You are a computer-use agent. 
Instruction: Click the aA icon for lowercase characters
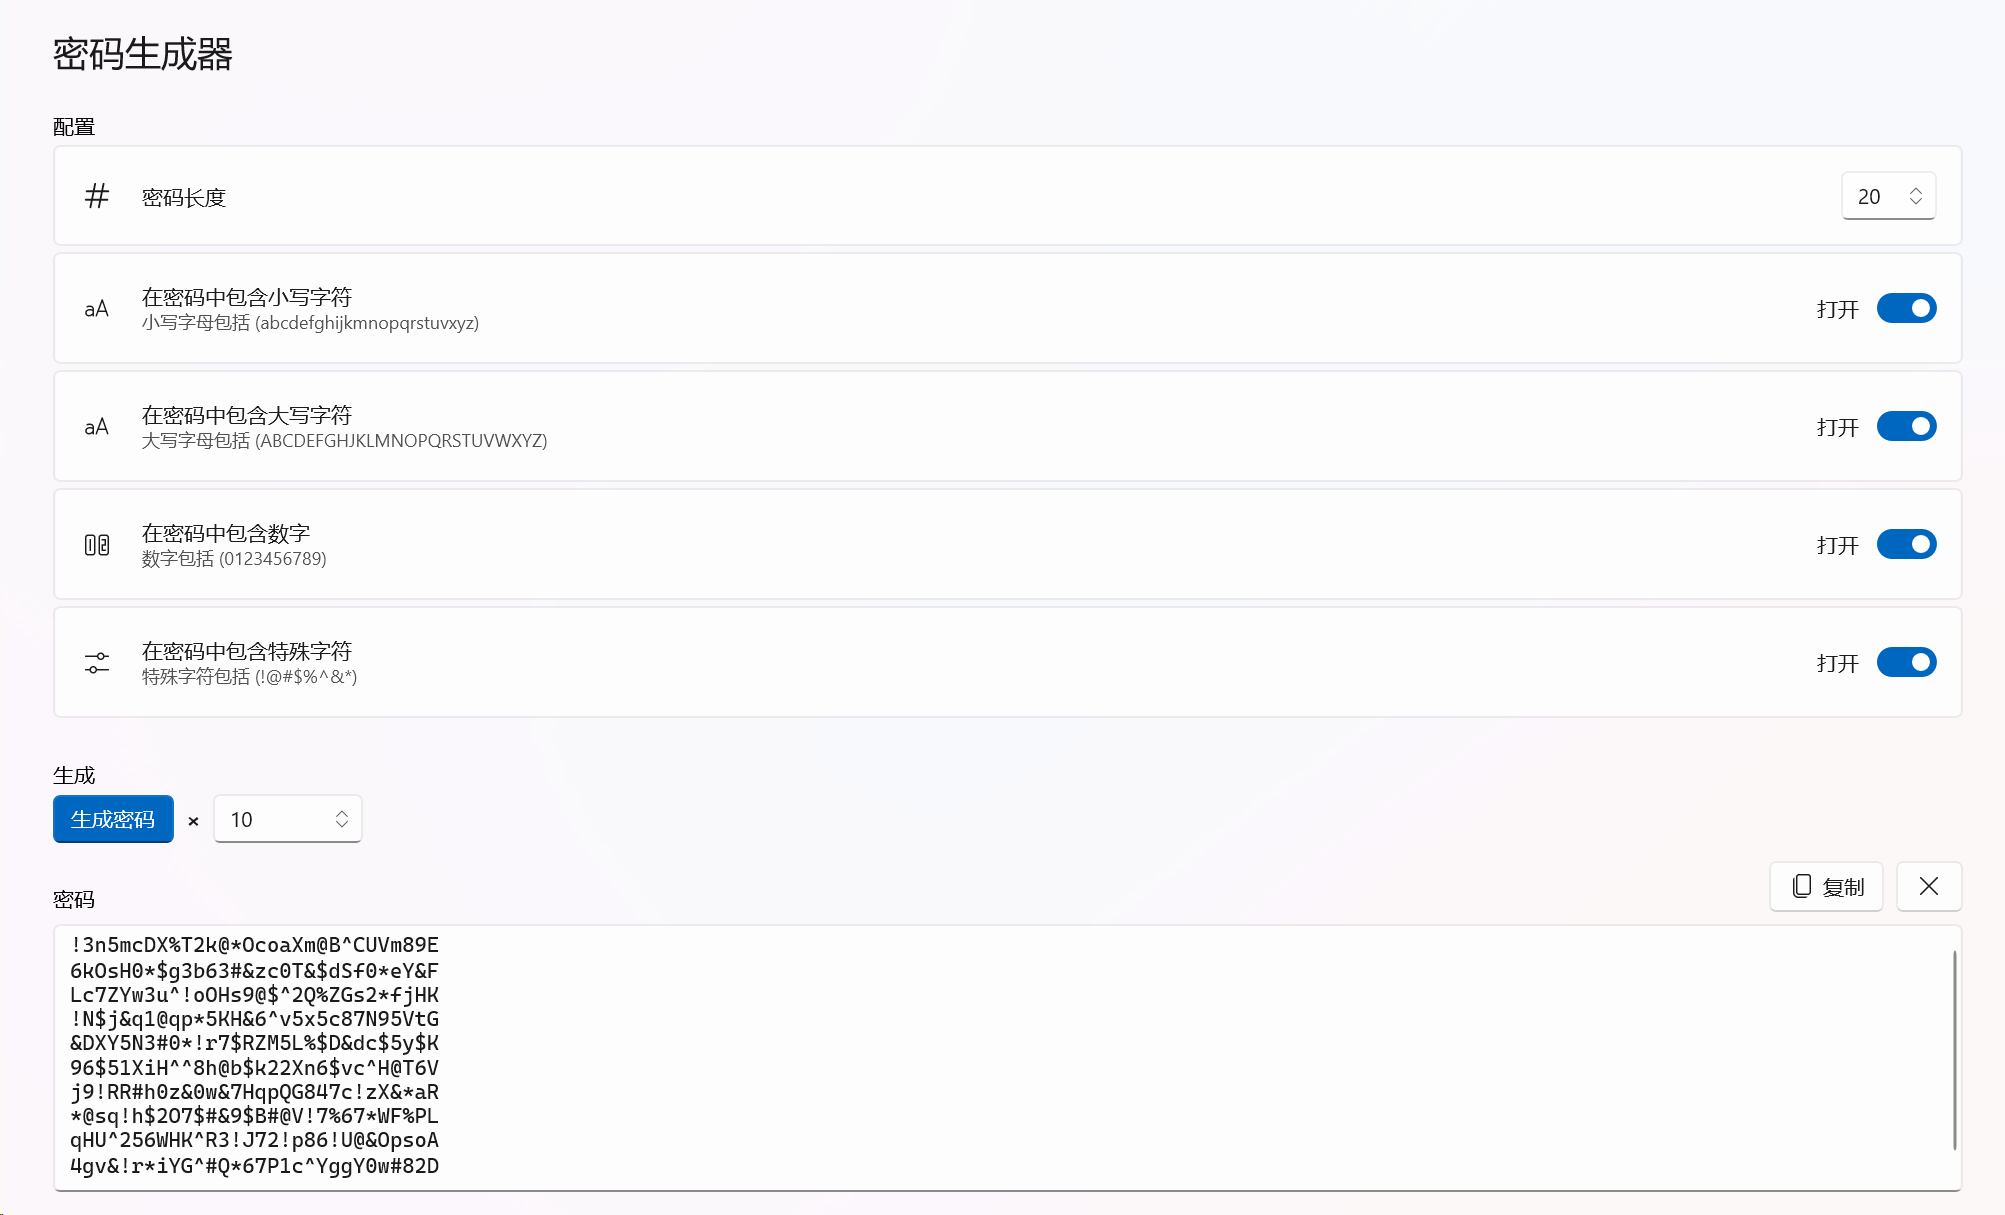coord(97,309)
